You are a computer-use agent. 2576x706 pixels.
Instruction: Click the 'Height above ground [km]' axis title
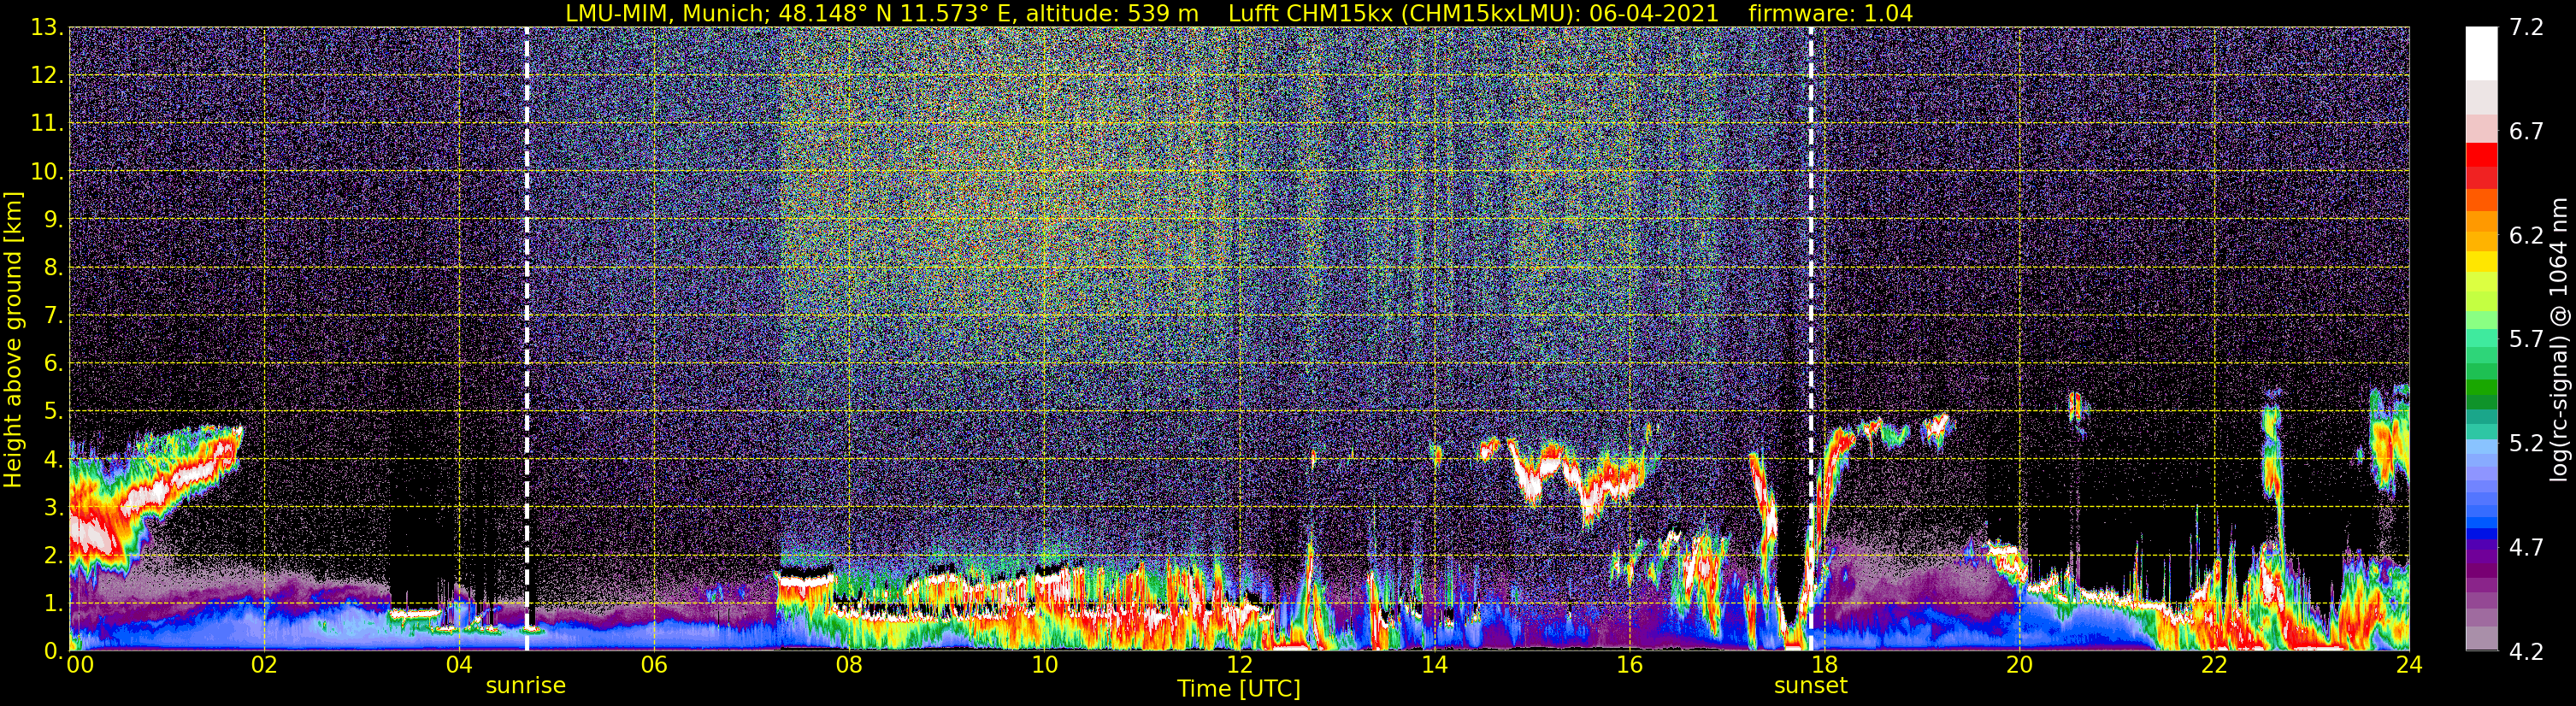tap(13, 339)
